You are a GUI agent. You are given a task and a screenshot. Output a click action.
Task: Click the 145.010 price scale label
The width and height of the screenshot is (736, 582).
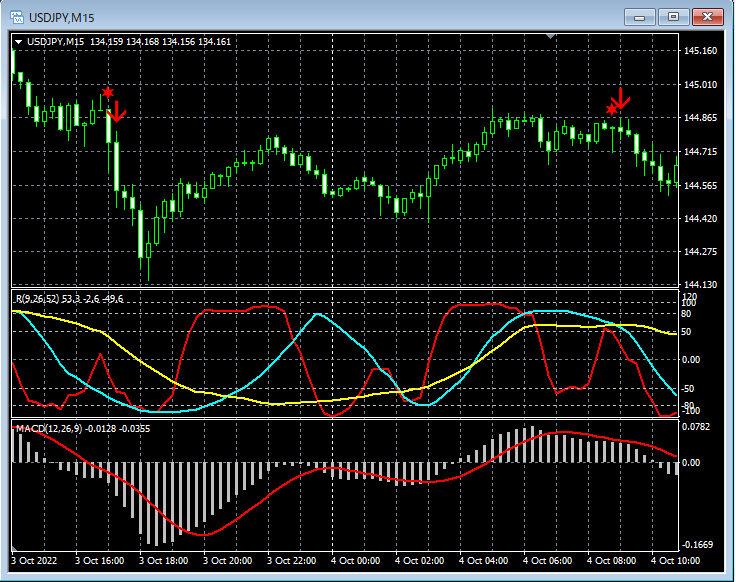pyautogui.click(x=700, y=84)
